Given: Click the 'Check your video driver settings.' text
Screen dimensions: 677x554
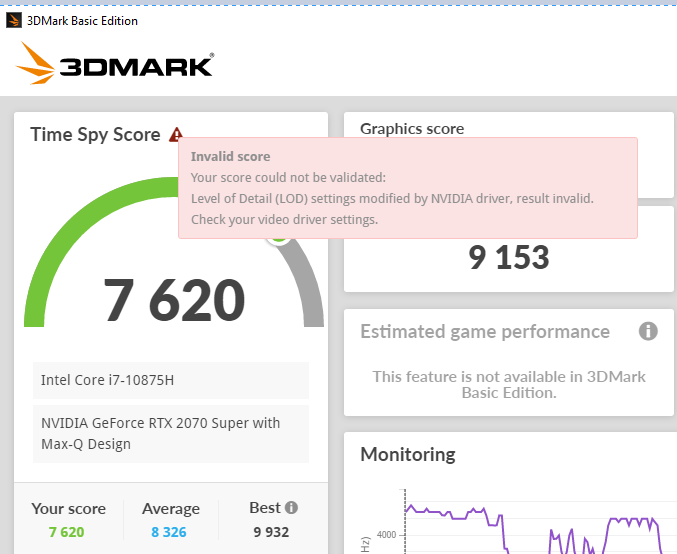Looking at the screenshot, I should (285, 220).
